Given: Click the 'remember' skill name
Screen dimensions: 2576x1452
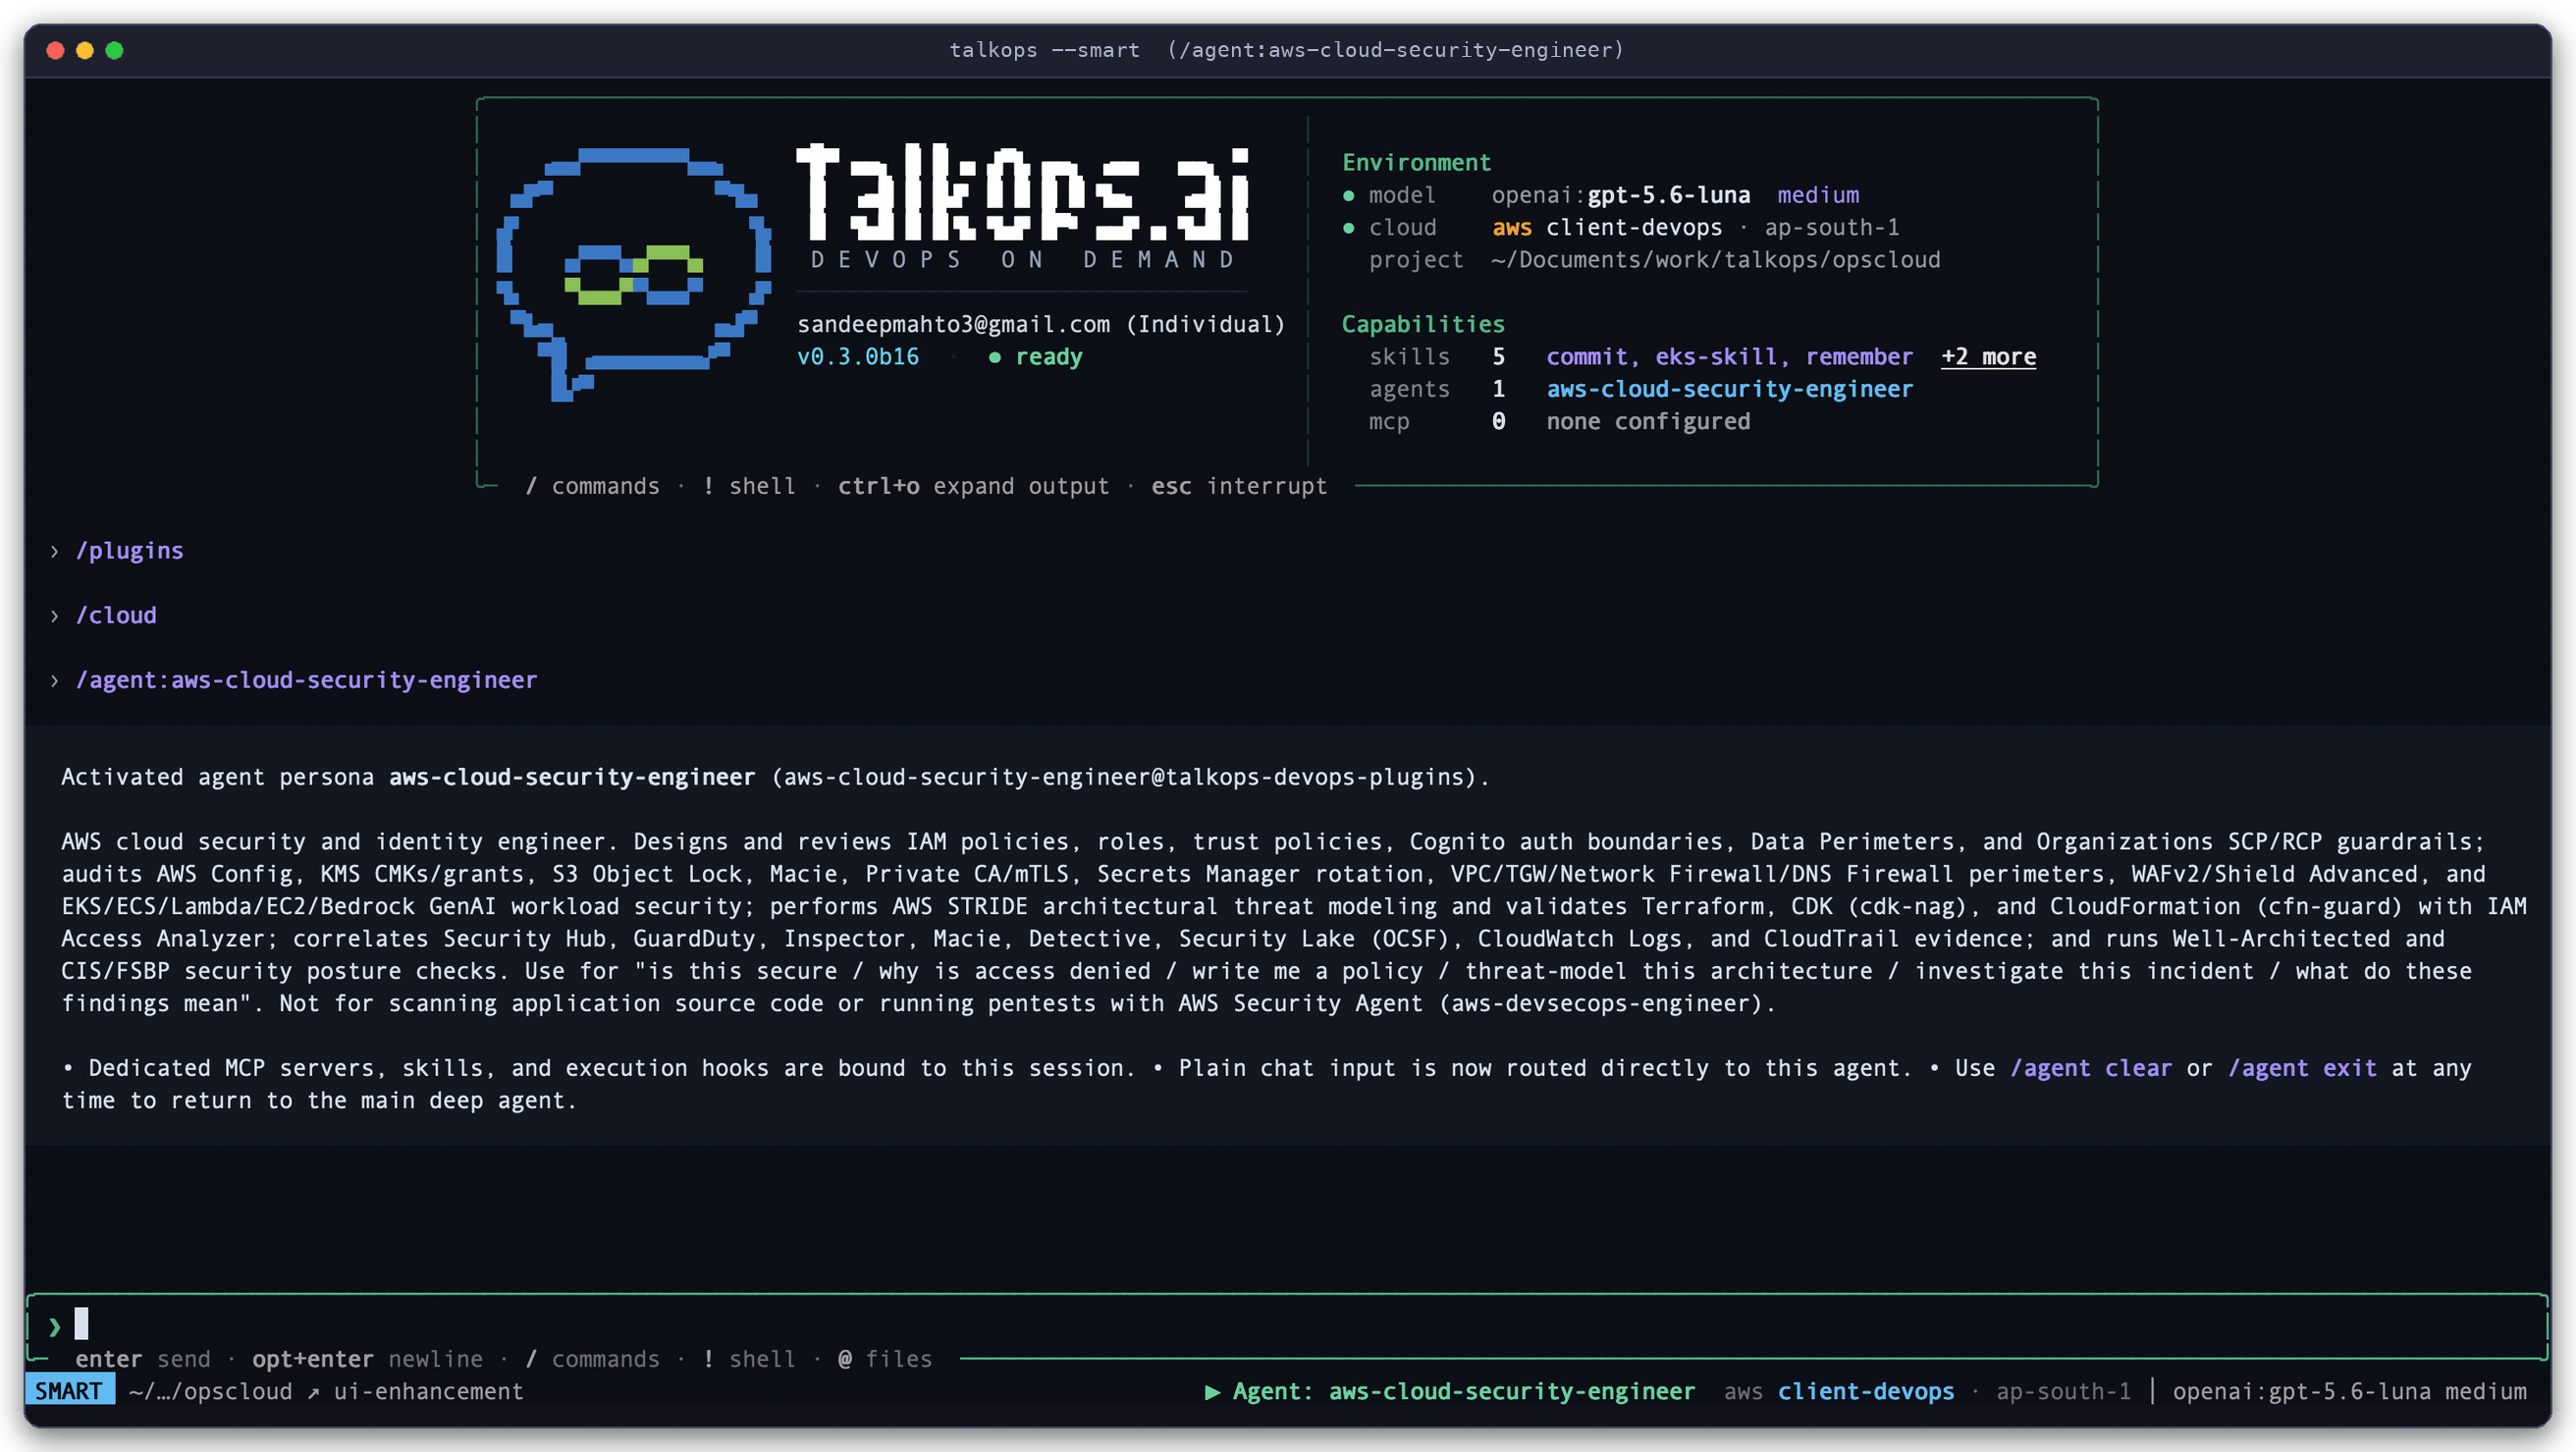Looking at the screenshot, I should point(1859,357).
